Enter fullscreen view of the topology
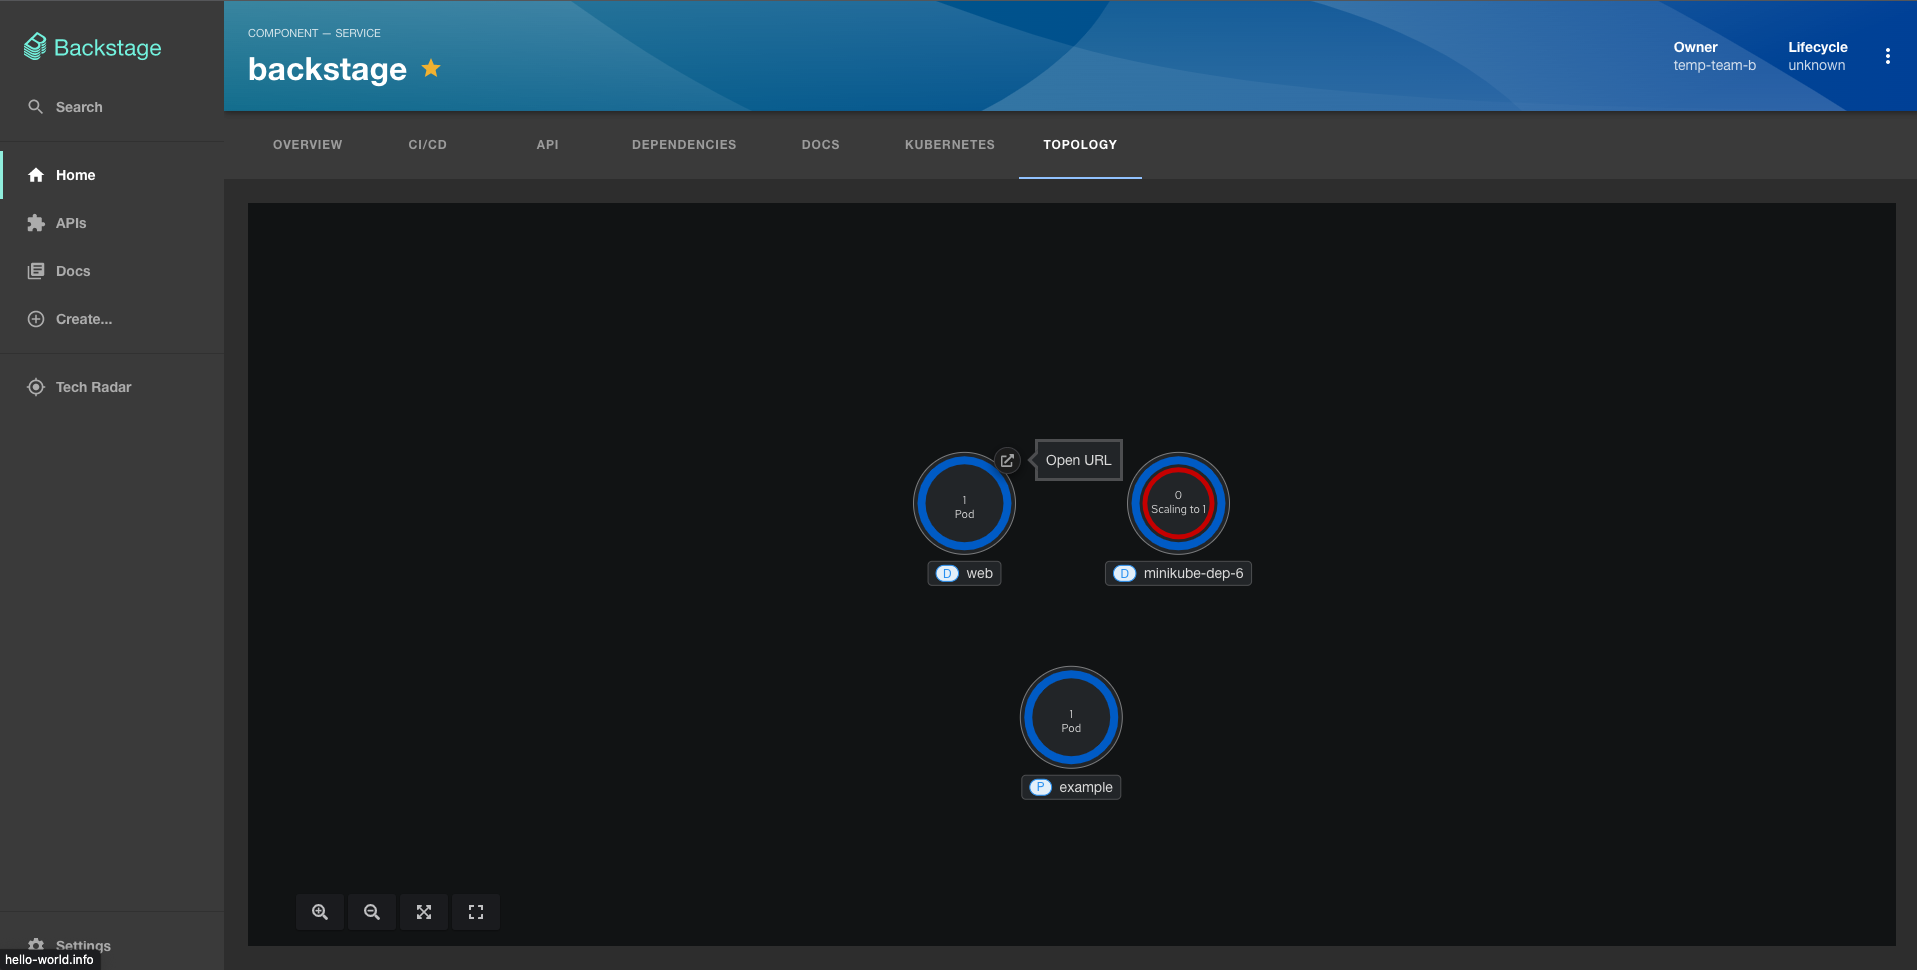Image resolution: width=1917 pixels, height=970 pixels. (475, 911)
